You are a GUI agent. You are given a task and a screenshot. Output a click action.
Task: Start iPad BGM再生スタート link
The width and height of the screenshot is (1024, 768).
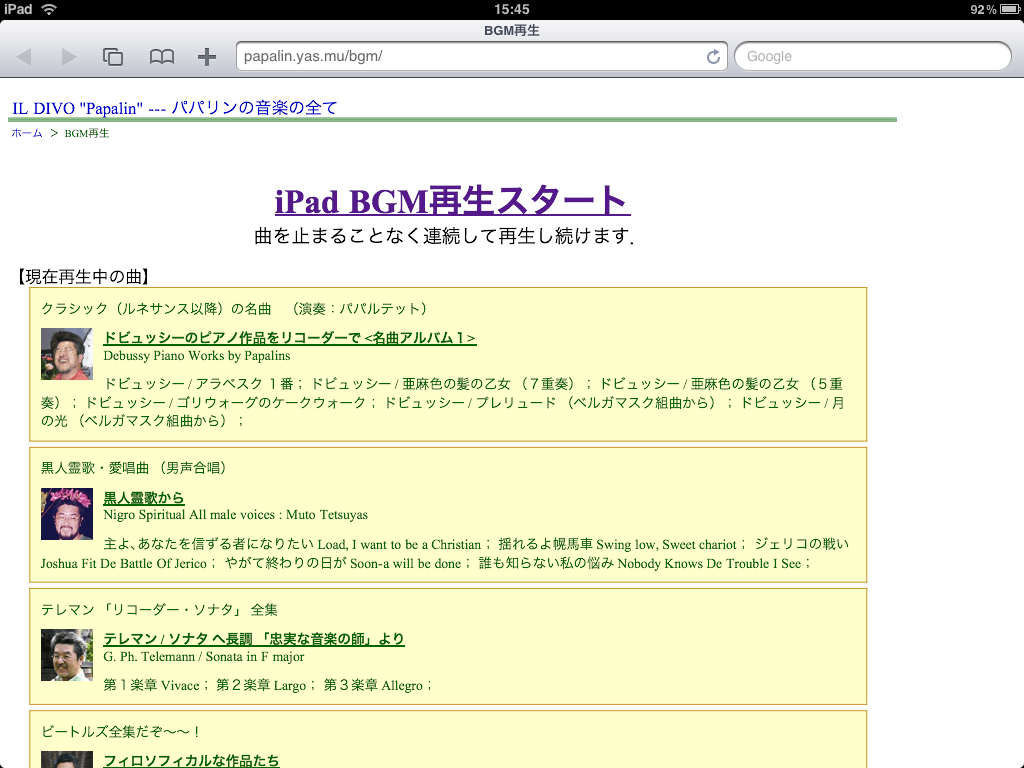coord(453,200)
